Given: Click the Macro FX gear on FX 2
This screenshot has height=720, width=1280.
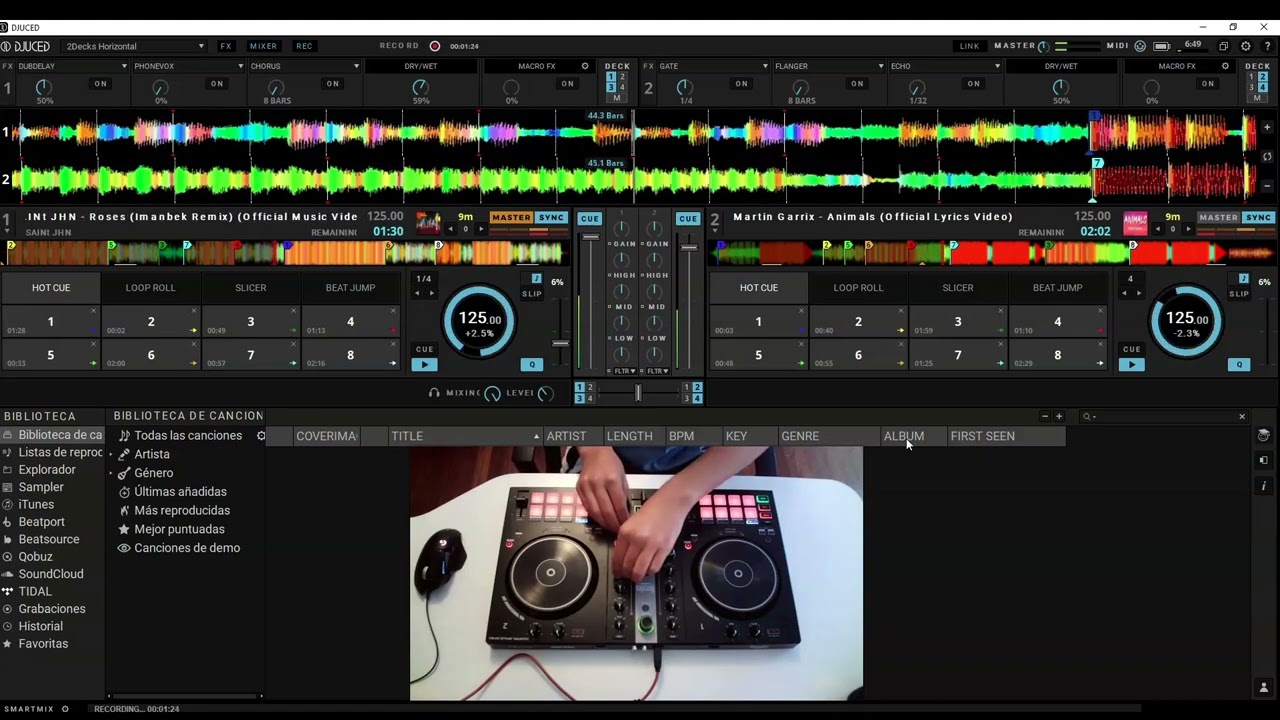Looking at the screenshot, I should click(1225, 66).
